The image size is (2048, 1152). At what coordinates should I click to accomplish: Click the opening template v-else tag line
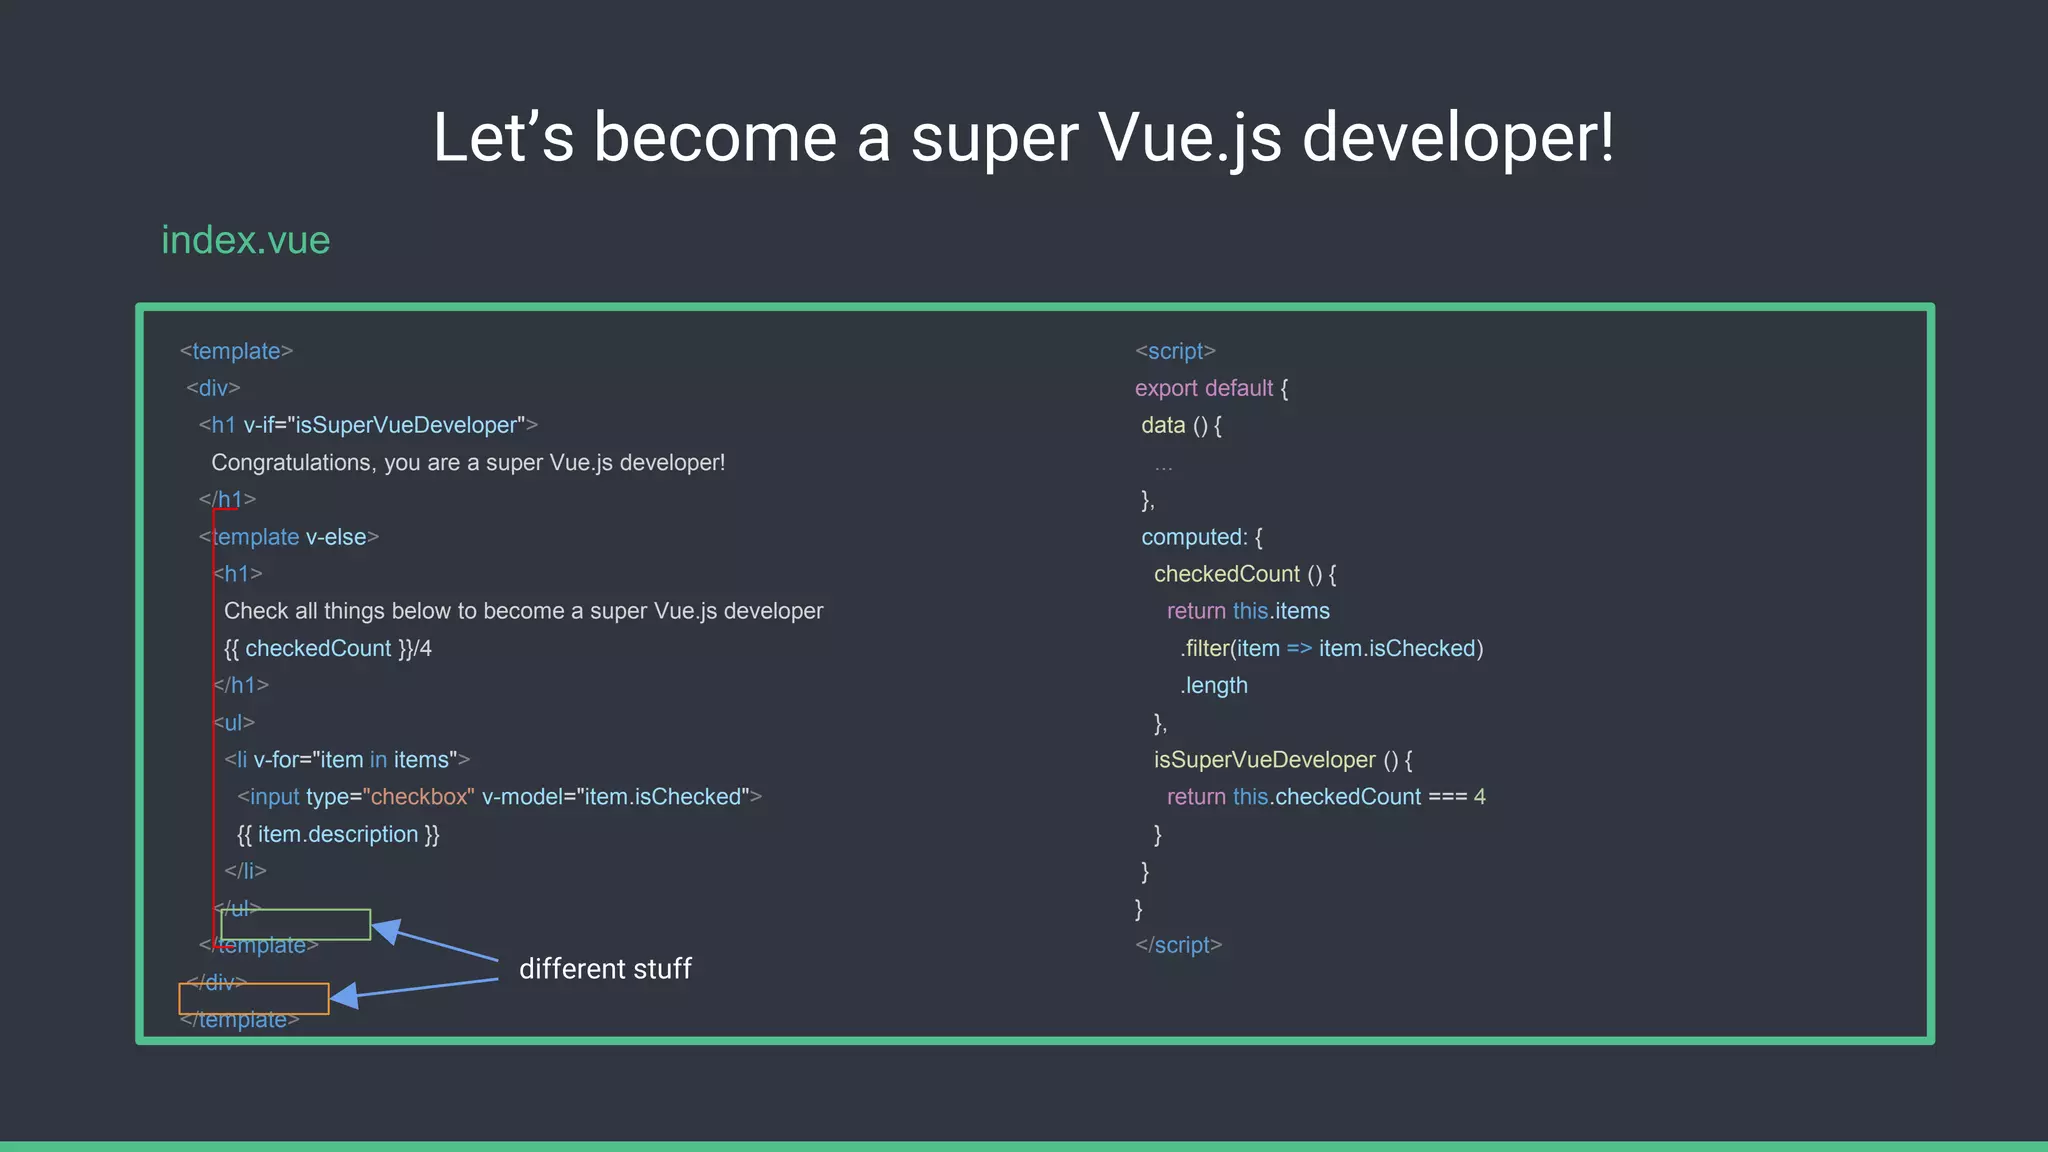tap(289, 537)
